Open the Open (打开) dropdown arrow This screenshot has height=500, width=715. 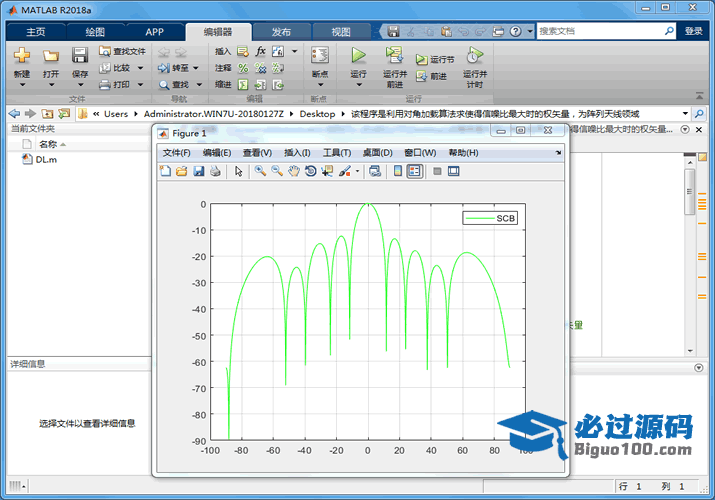click(x=51, y=85)
